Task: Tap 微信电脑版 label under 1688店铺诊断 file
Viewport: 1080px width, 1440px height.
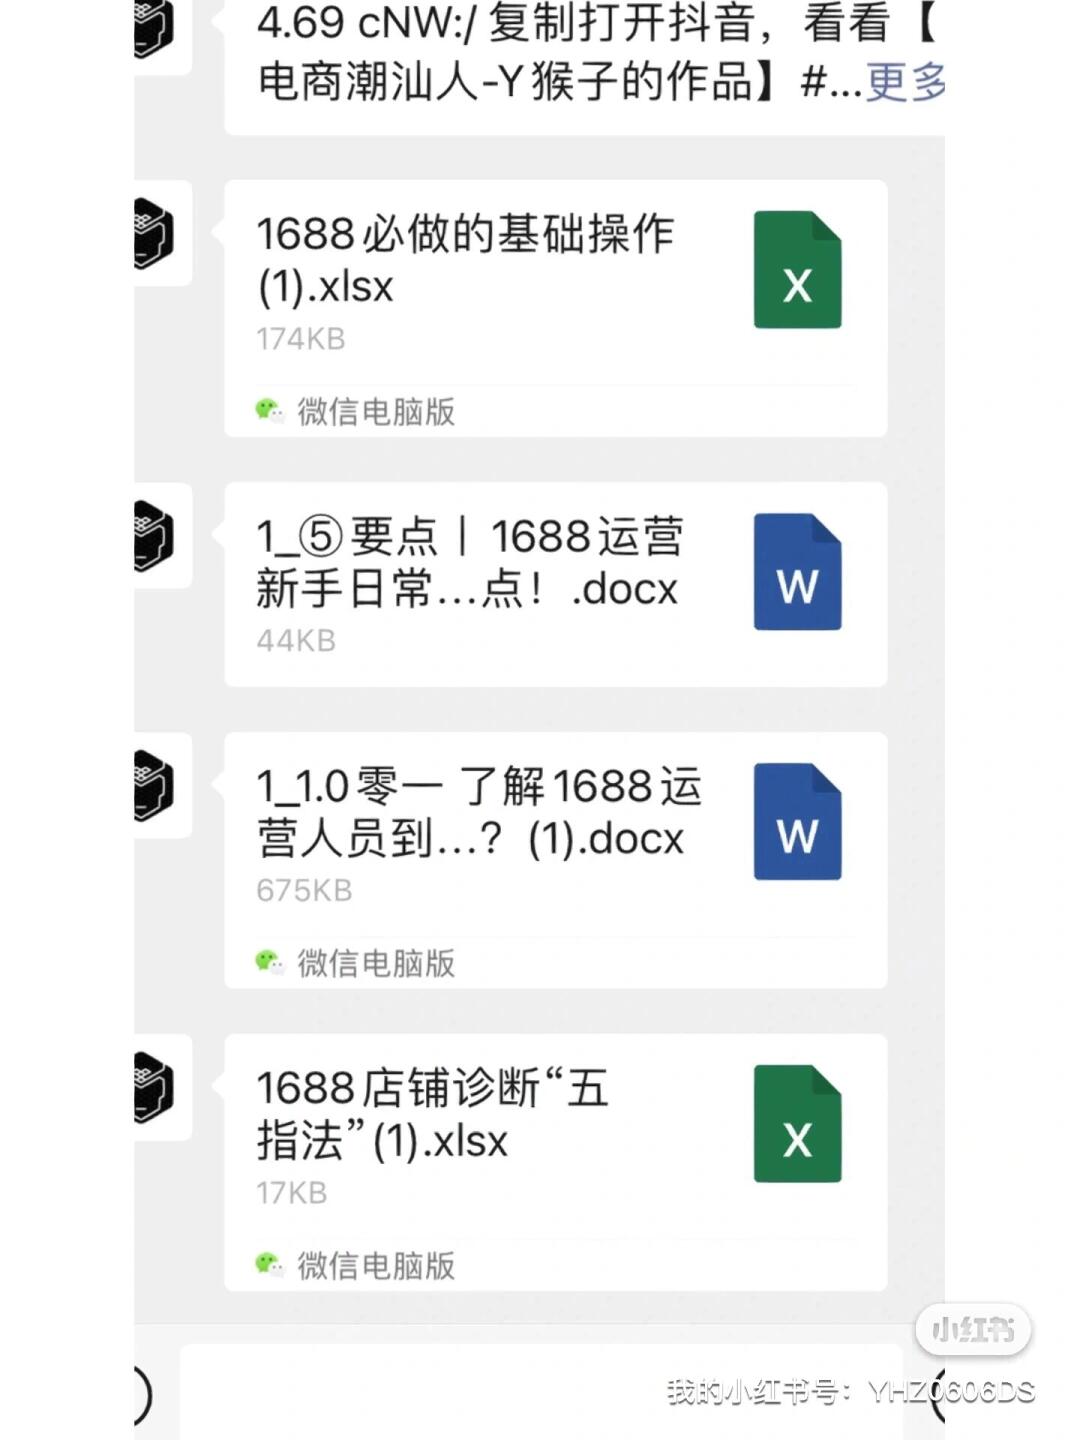Action: pos(376,1265)
